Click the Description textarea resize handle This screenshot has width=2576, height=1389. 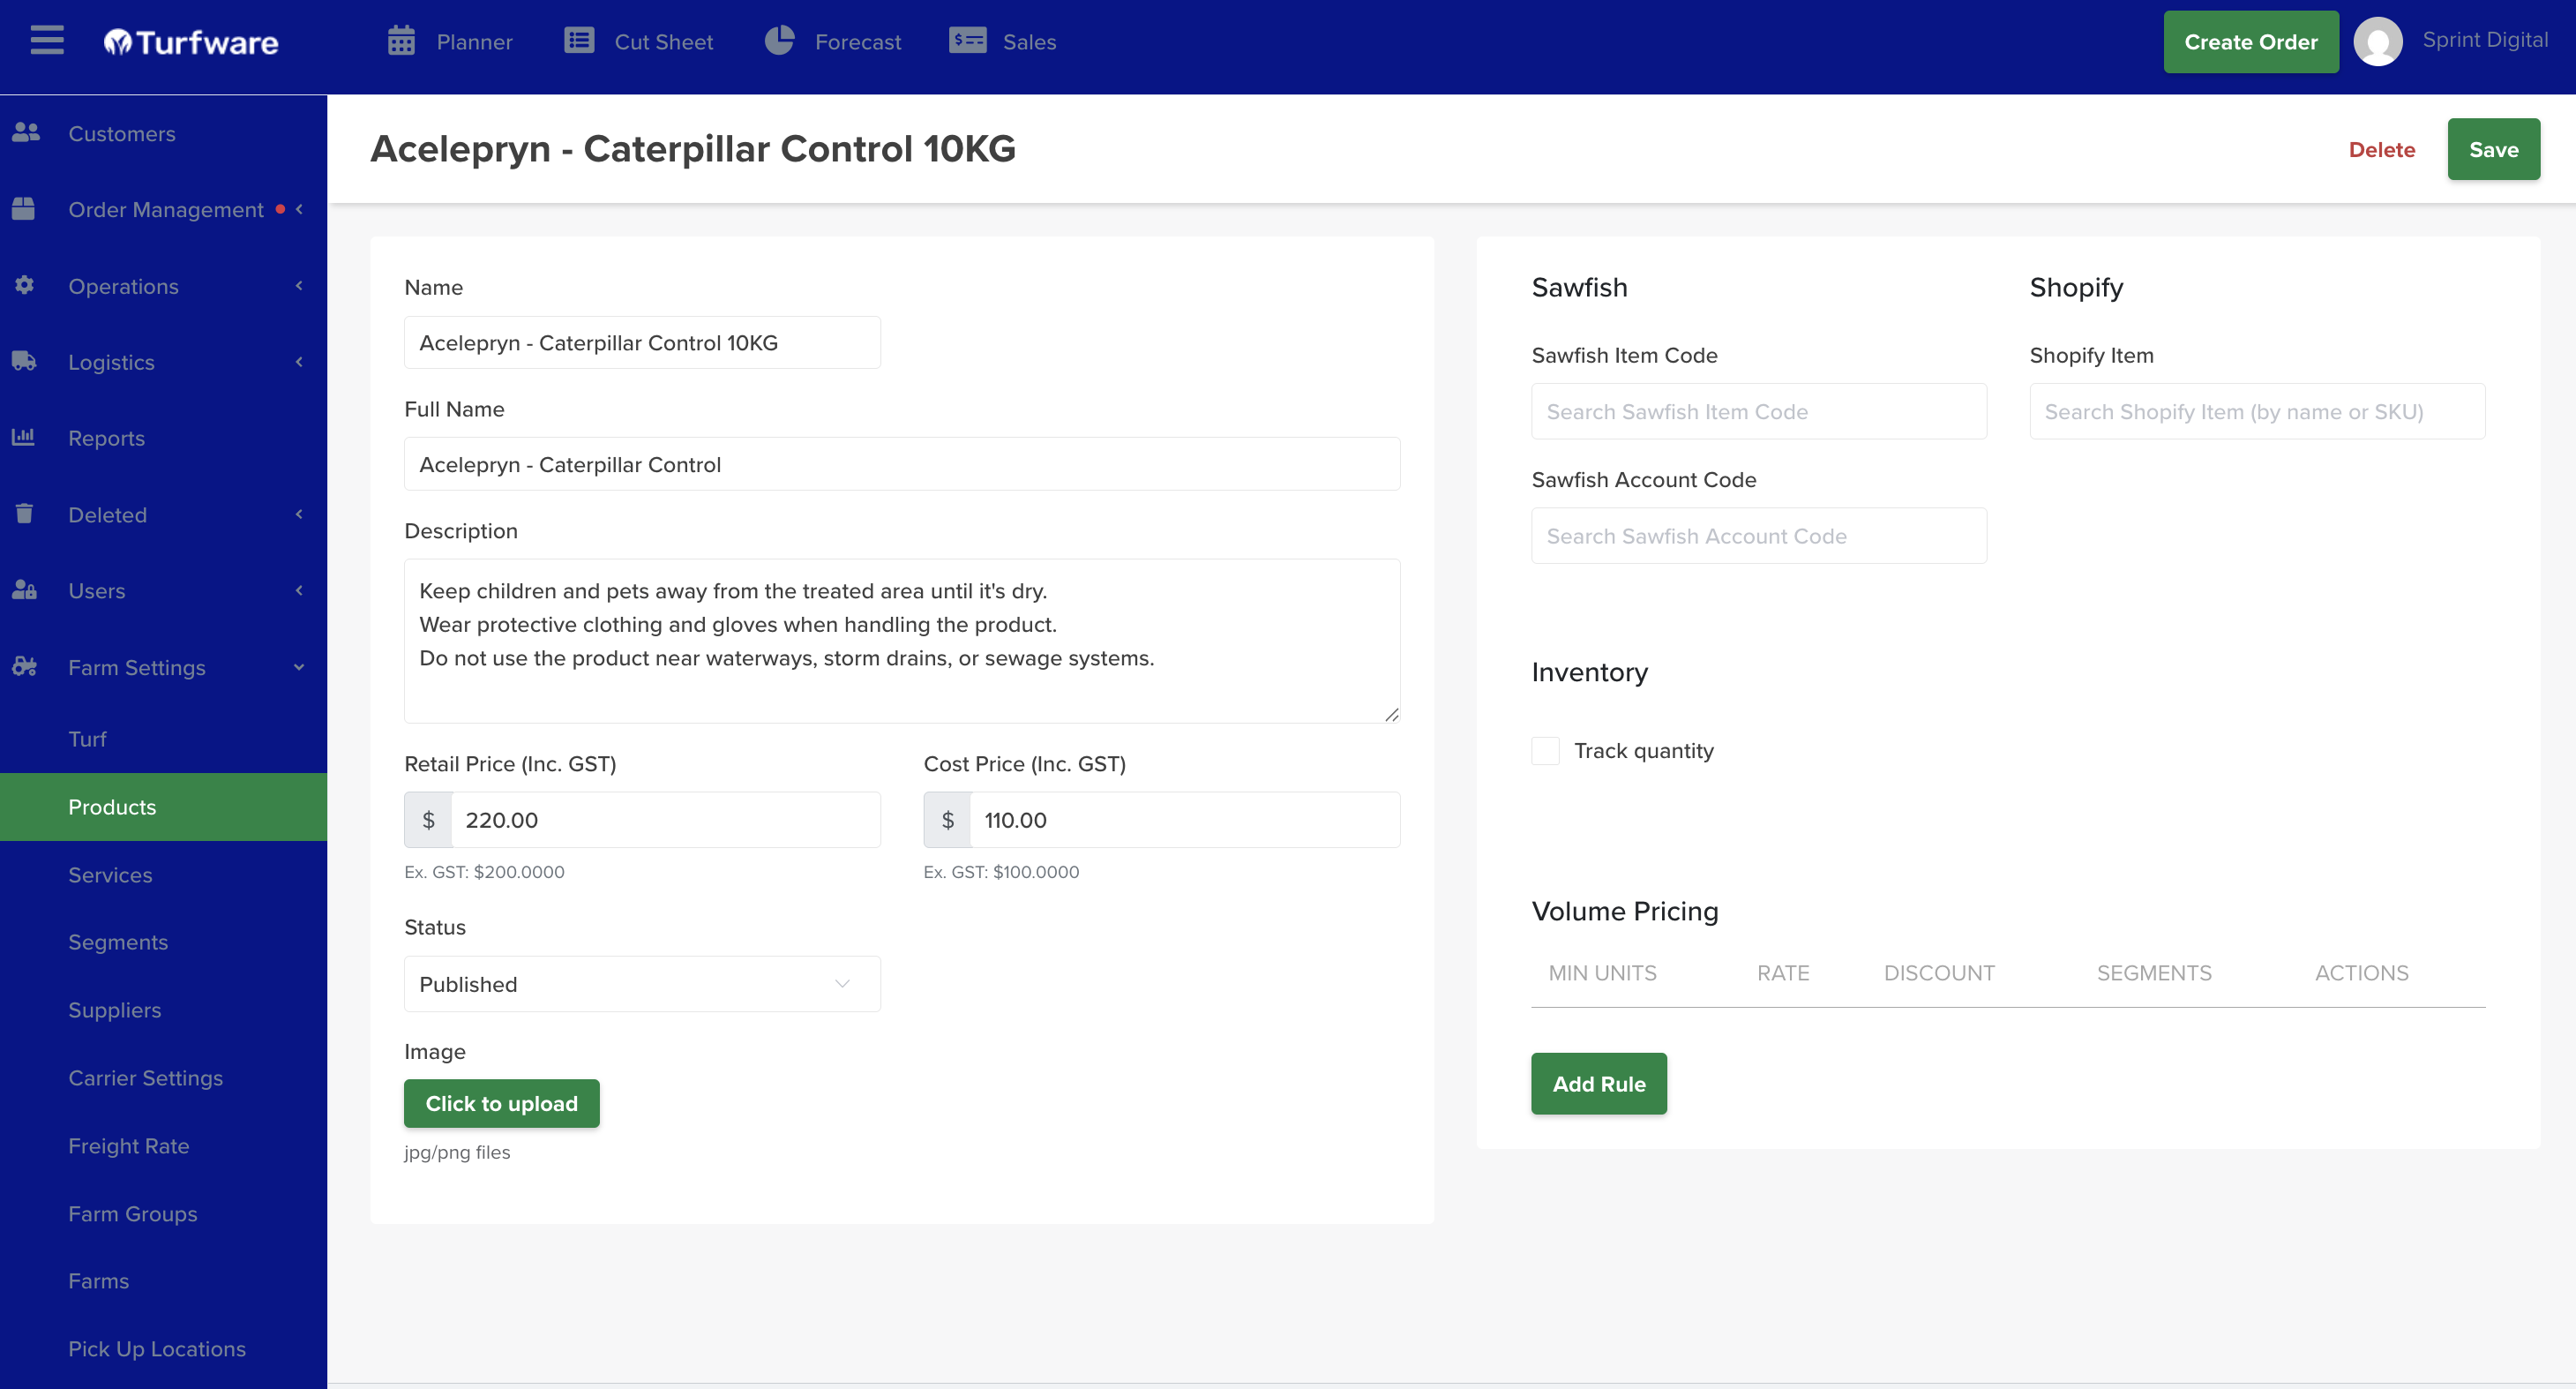[x=1391, y=714]
